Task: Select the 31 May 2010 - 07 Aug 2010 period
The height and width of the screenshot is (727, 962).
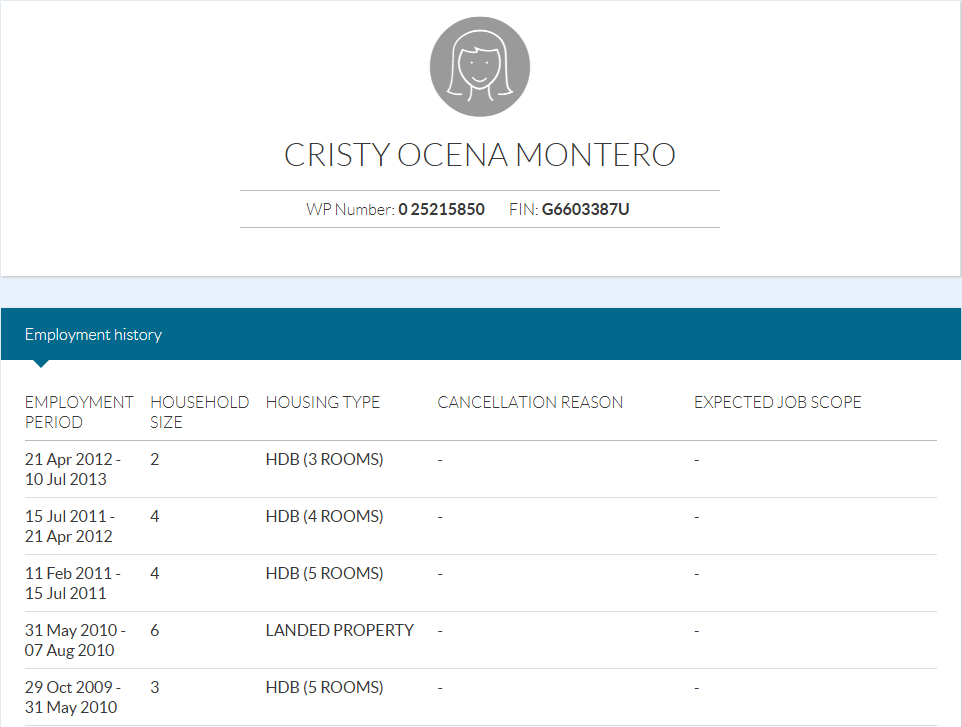Action: click(x=76, y=640)
